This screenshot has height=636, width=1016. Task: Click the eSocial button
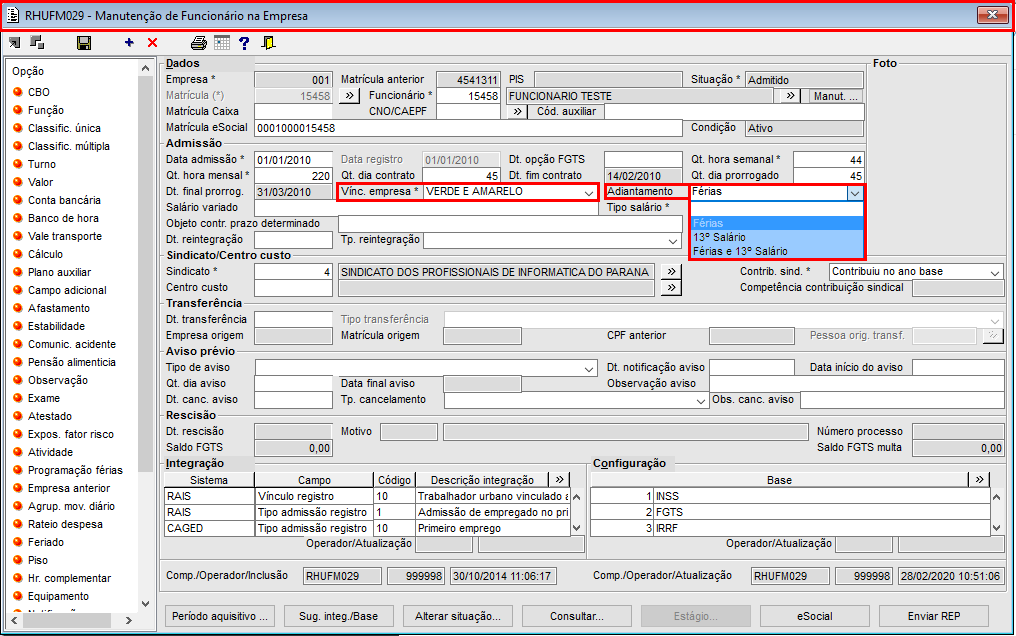[x=814, y=616]
